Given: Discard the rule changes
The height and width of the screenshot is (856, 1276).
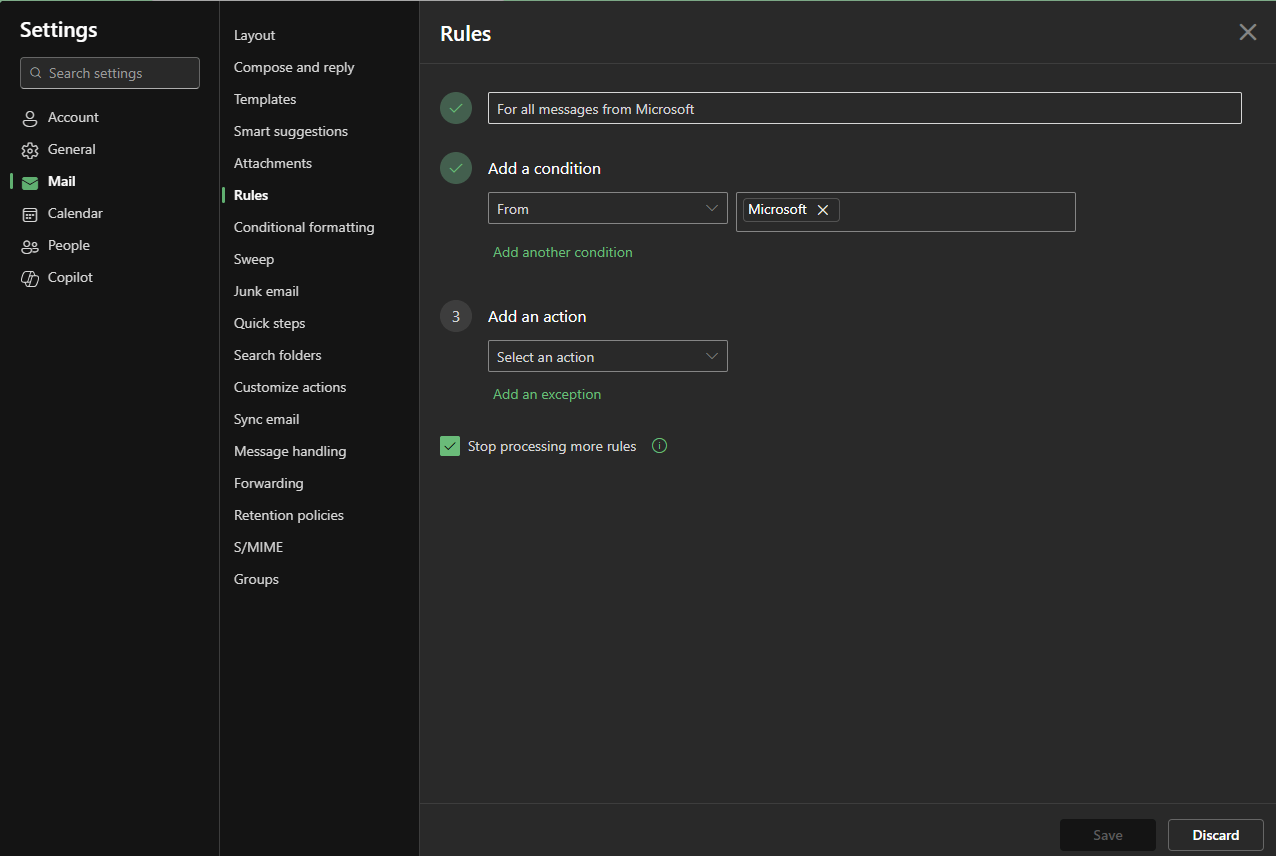Looking at the screenshot, I should tap(1215, 835).
